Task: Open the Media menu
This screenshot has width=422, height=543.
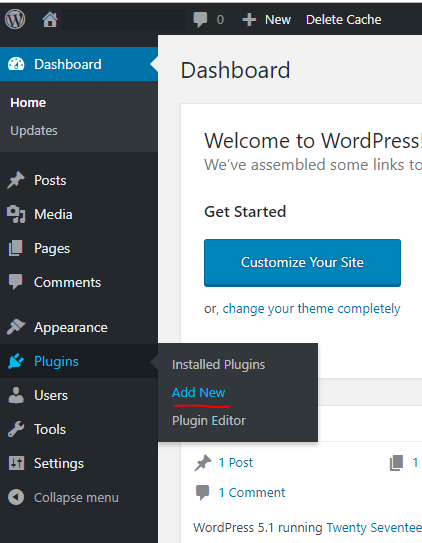Action: point(53,214)
